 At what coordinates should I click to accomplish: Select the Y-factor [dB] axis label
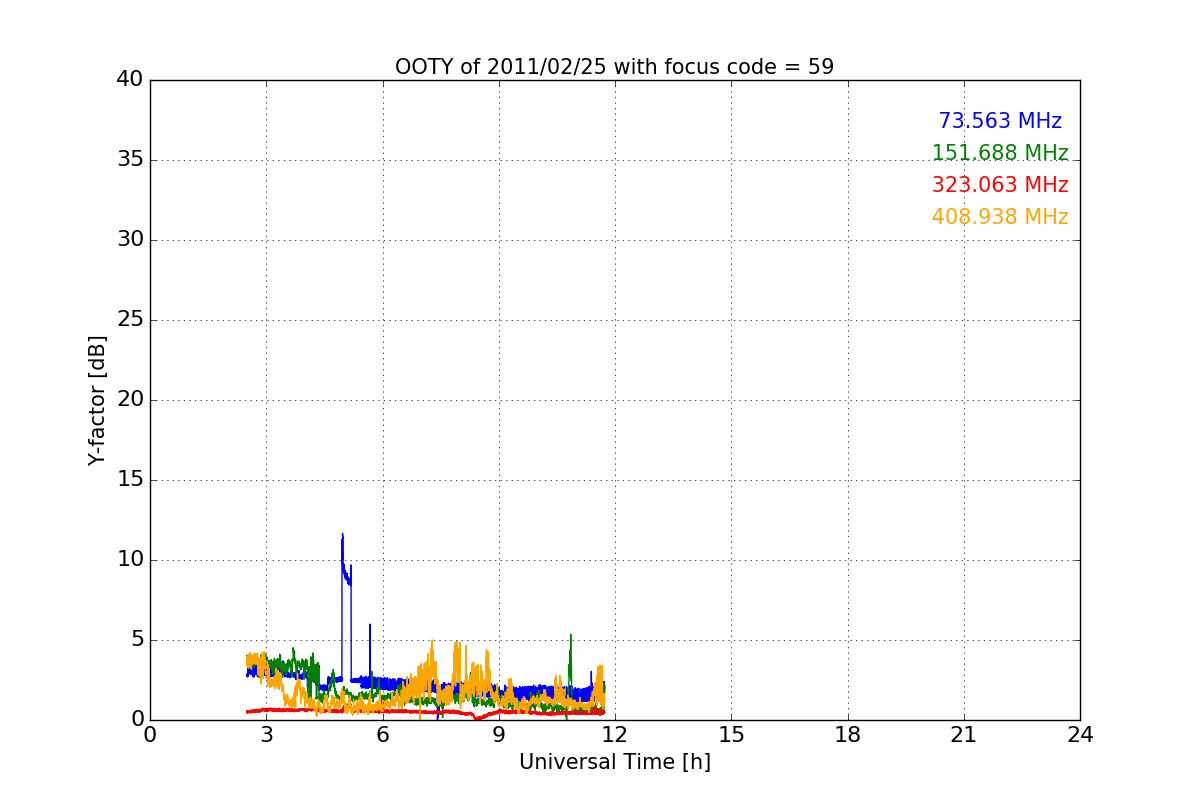coord(97,400)
